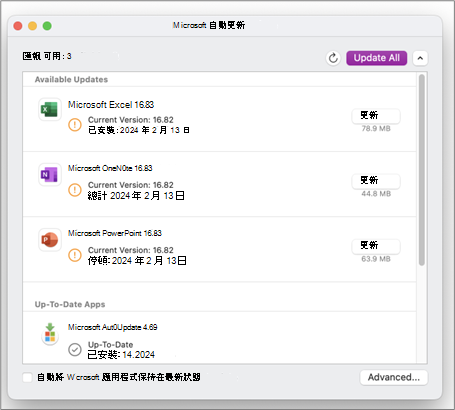Close the window with the red button
This screenshot has height=410, width=455.
click(x=18, y=26)
